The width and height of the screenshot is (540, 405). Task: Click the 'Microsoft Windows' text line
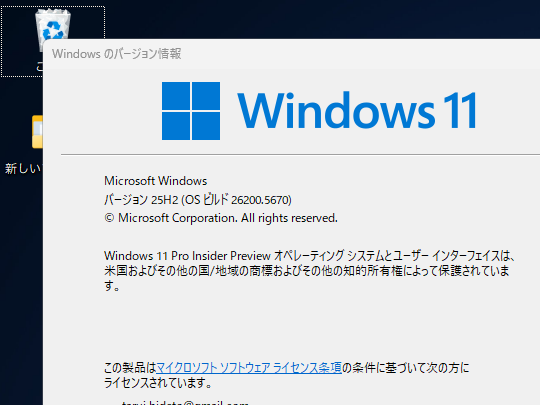(x=156, y=181)
